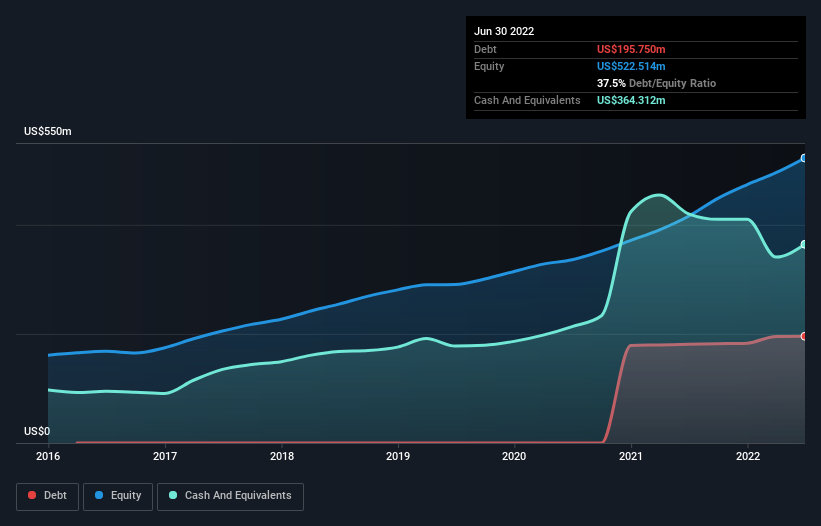Click the Equity label in tooltip

point(489,66)
